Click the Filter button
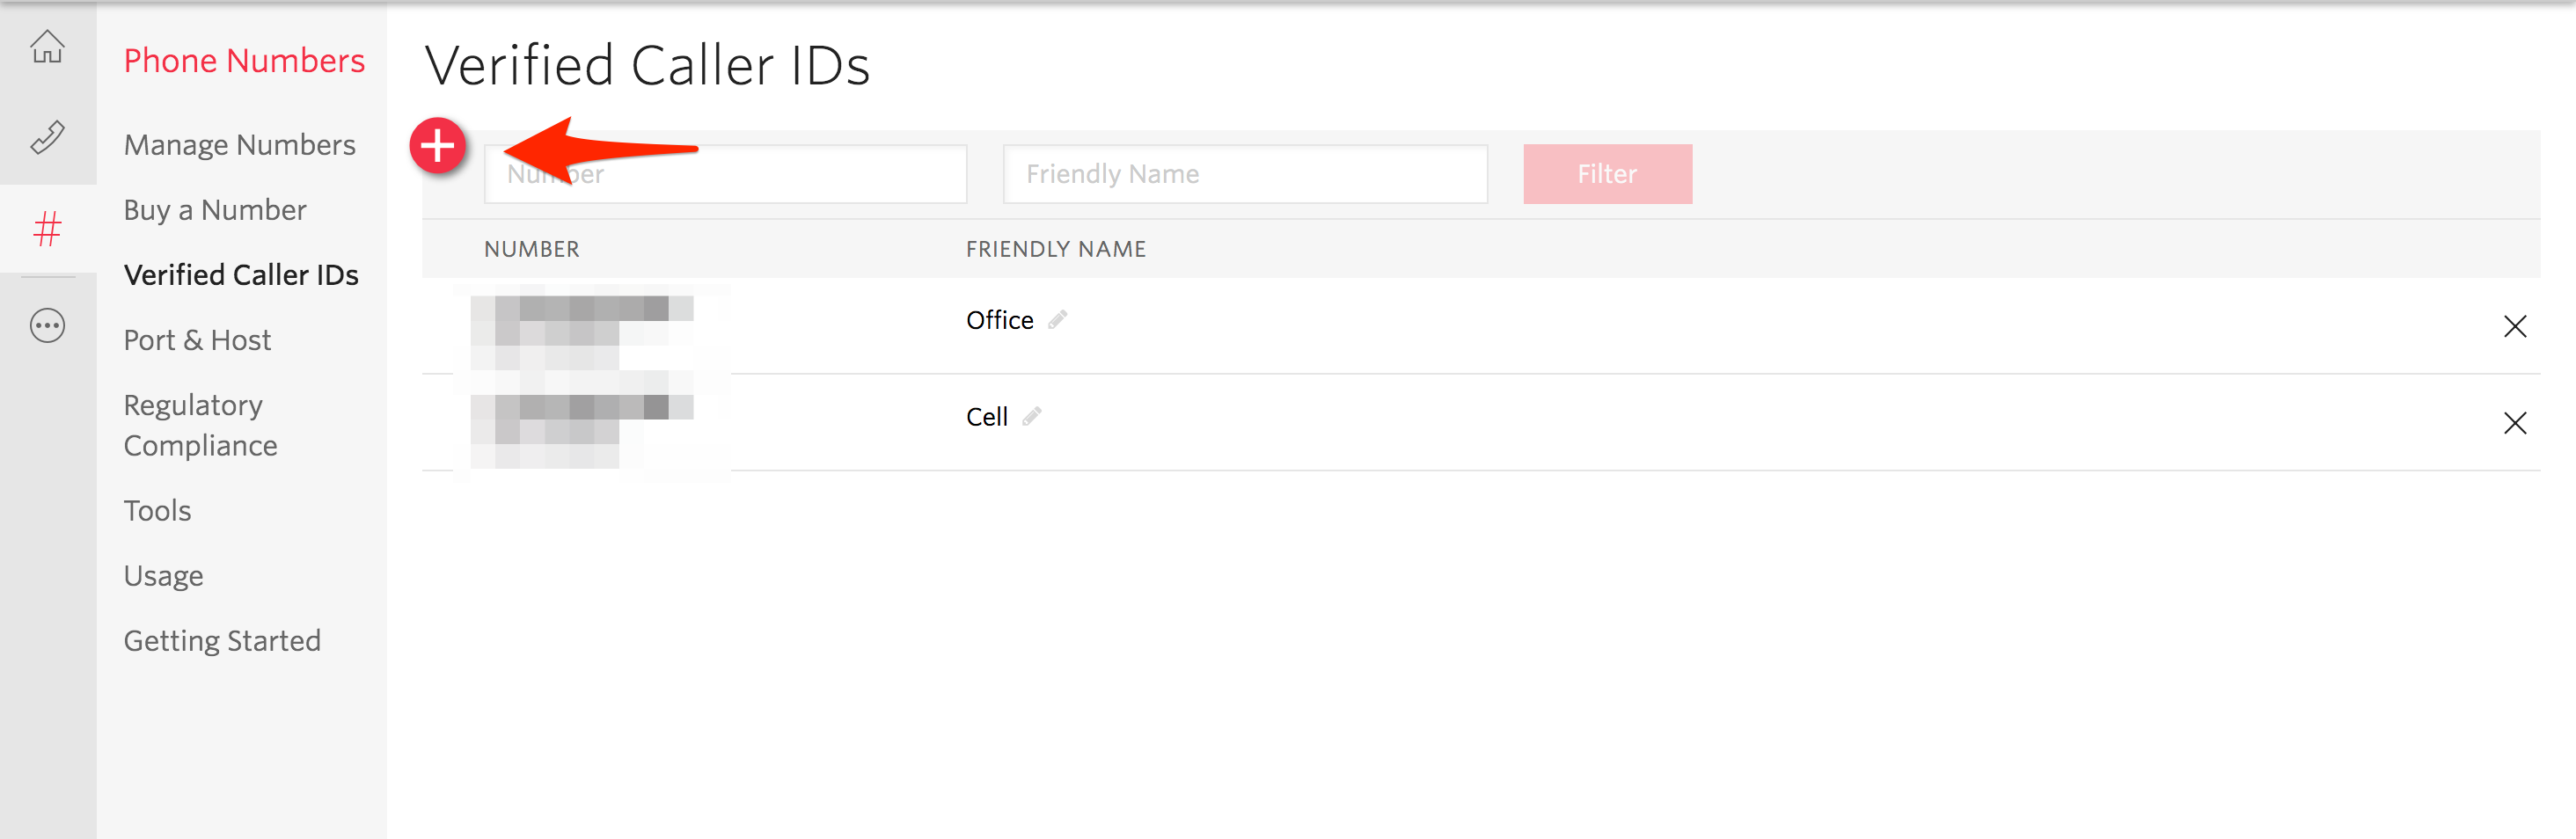The image size is (2576, 839). pyautogui.click(x=1607, y=174)
